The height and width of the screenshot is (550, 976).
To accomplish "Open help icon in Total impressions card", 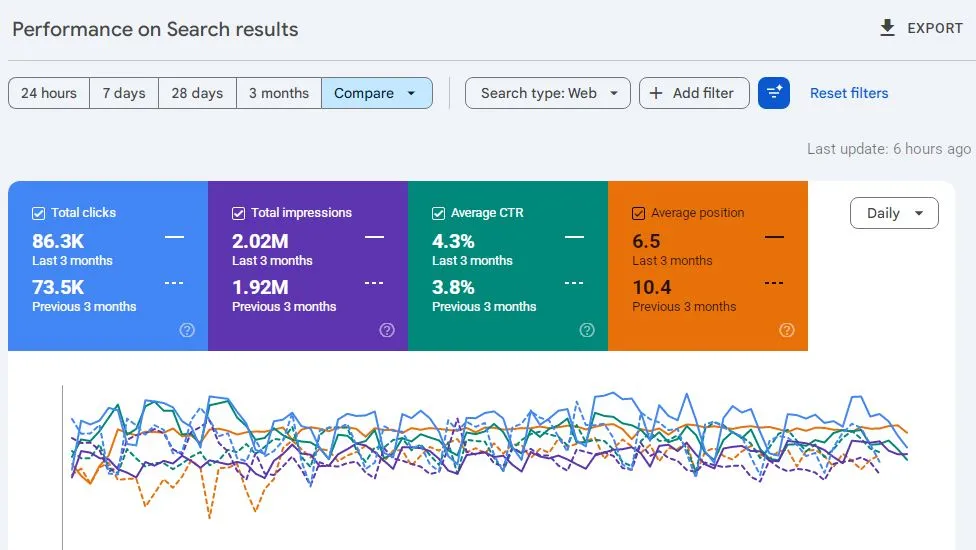I will click(387, 330).
